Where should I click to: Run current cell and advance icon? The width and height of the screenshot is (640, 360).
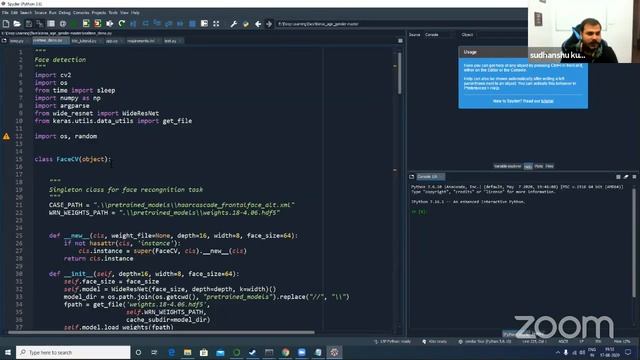coord(97,24)
